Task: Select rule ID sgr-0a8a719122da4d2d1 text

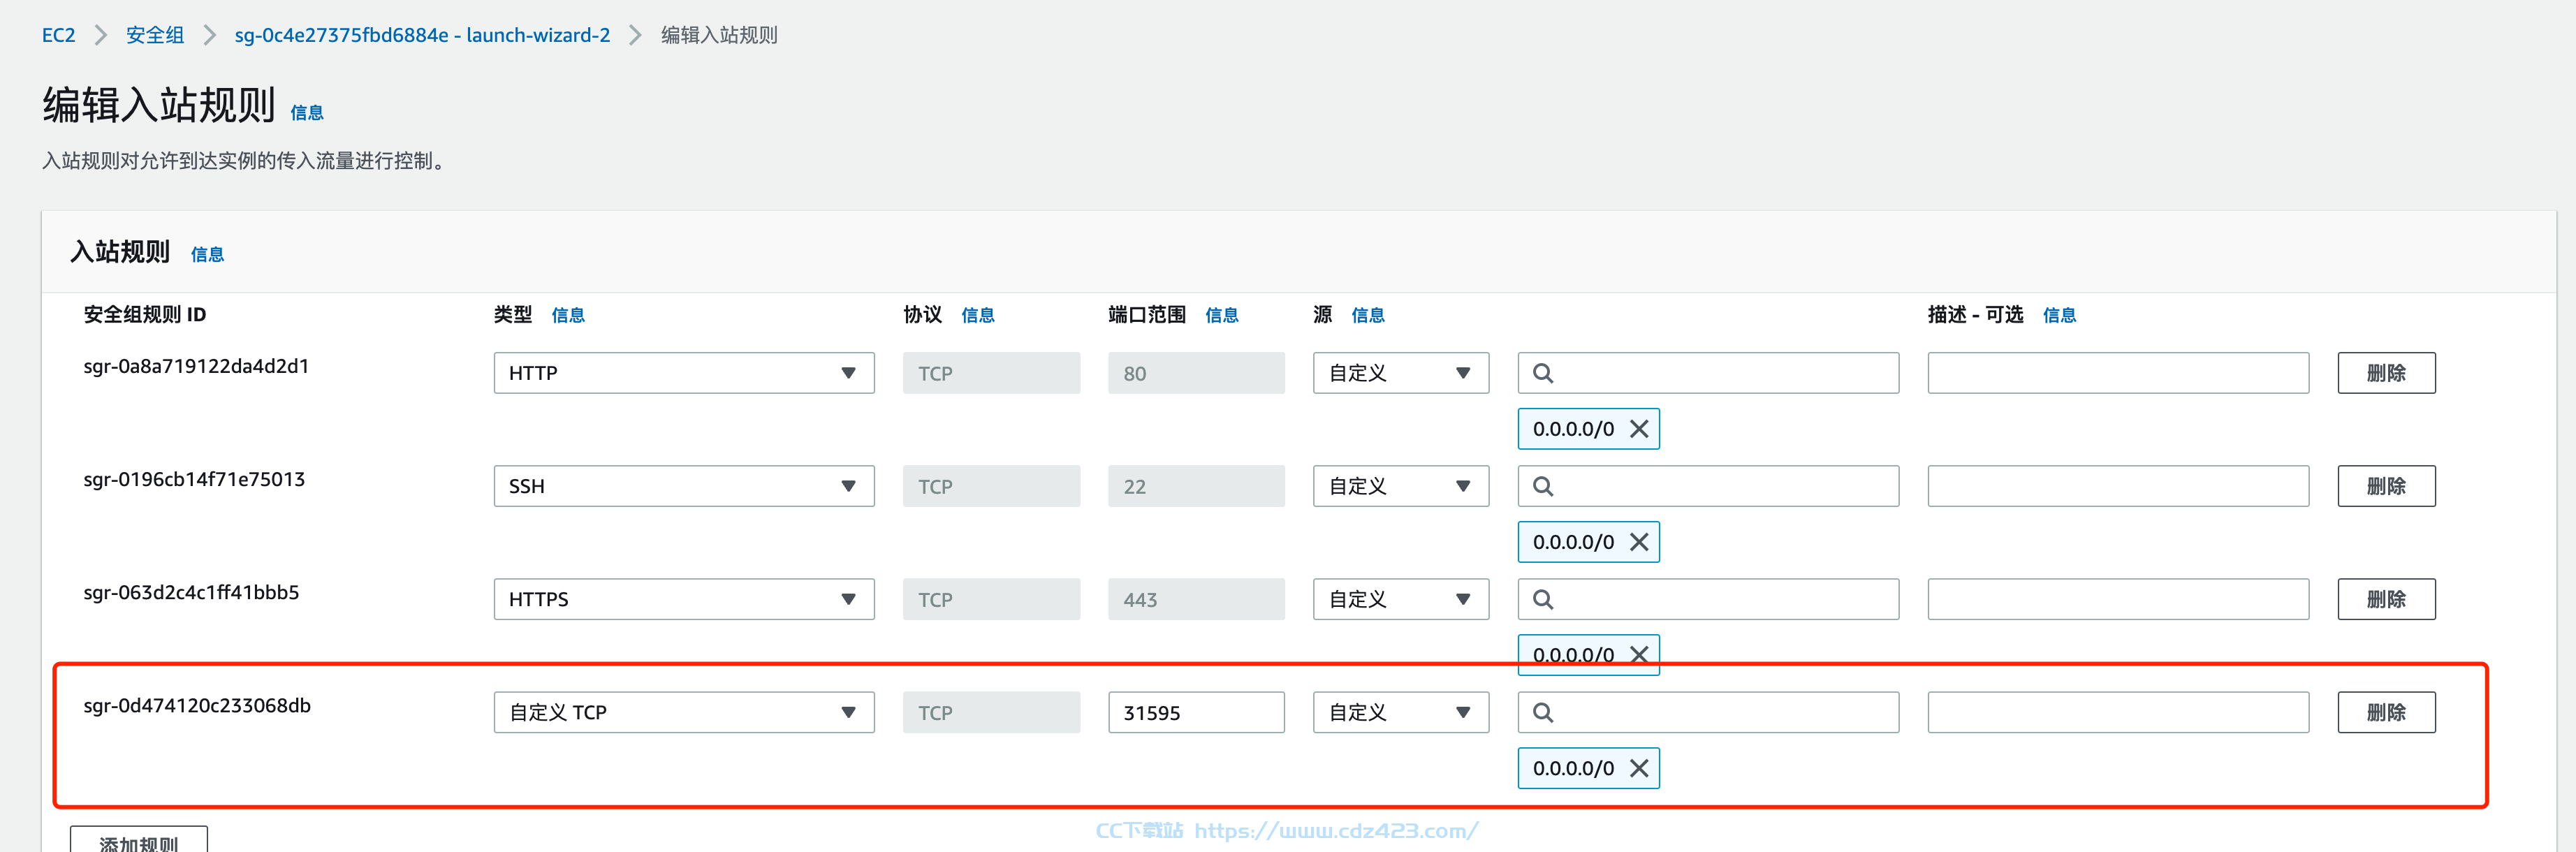Action: coord(196,366)
